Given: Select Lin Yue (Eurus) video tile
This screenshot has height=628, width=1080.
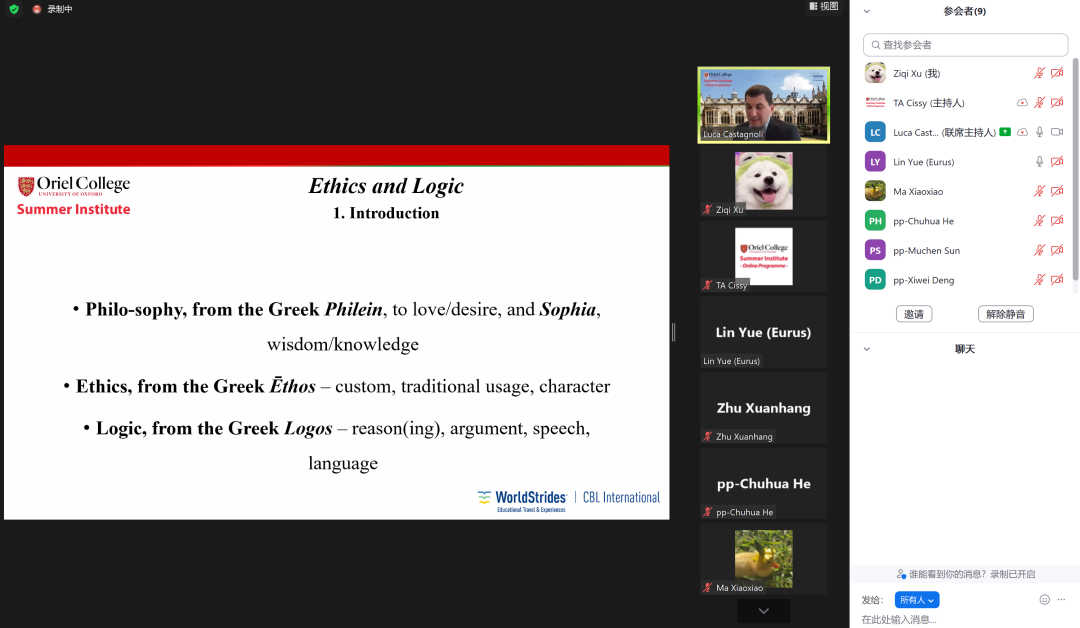Looking at the screenshot, I should click(x=764, y=333).
